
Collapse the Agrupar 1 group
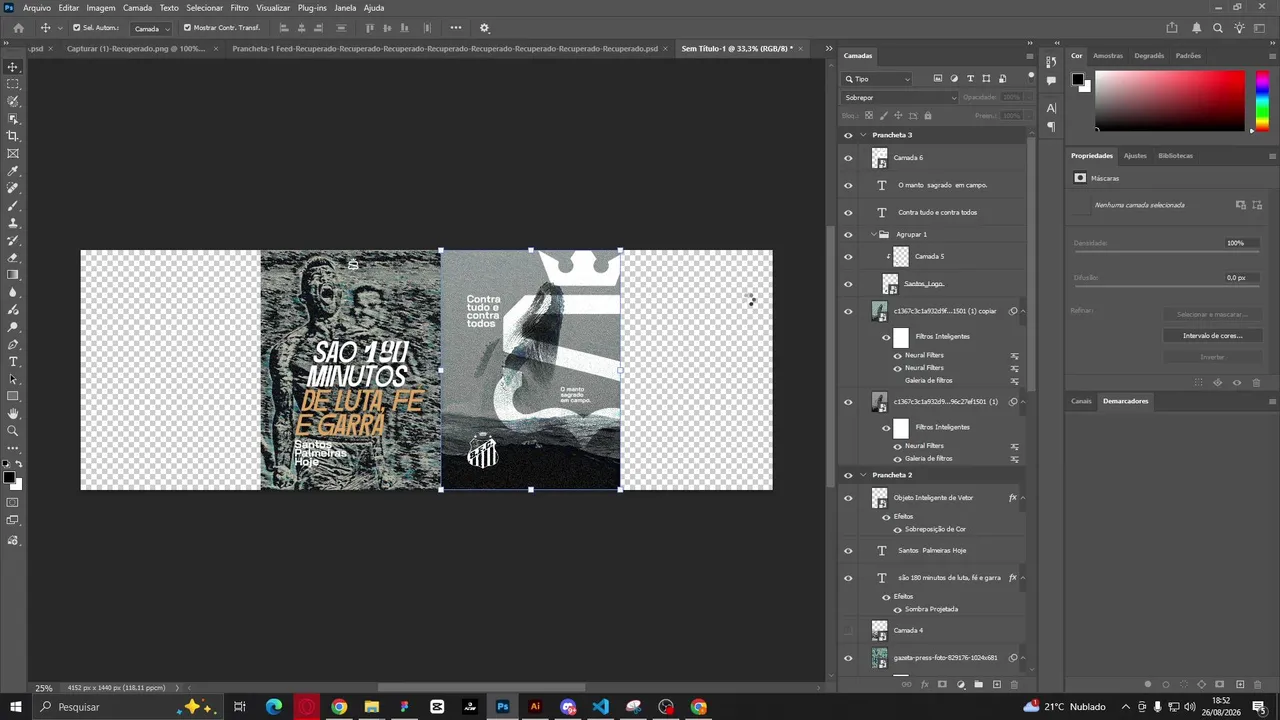tap(874, 234)
